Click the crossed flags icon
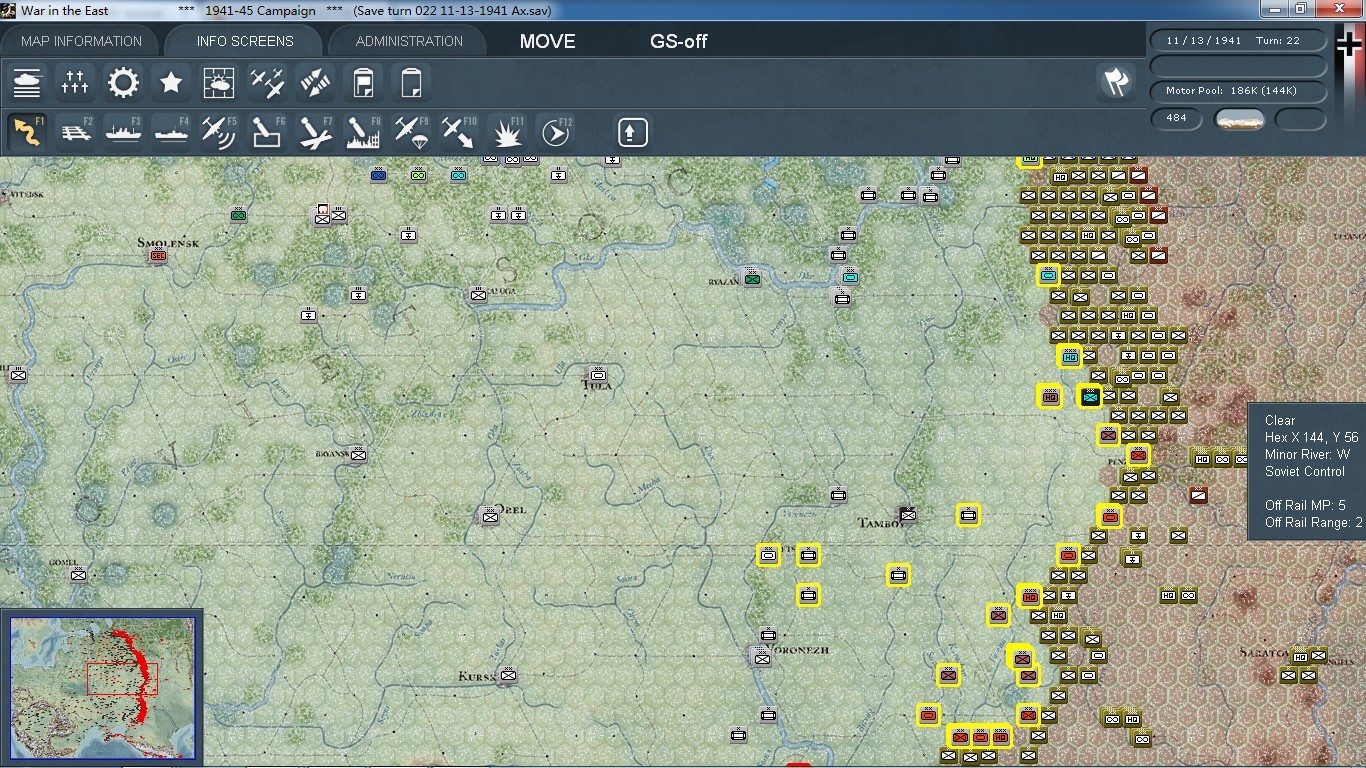 pos(1116,83)
